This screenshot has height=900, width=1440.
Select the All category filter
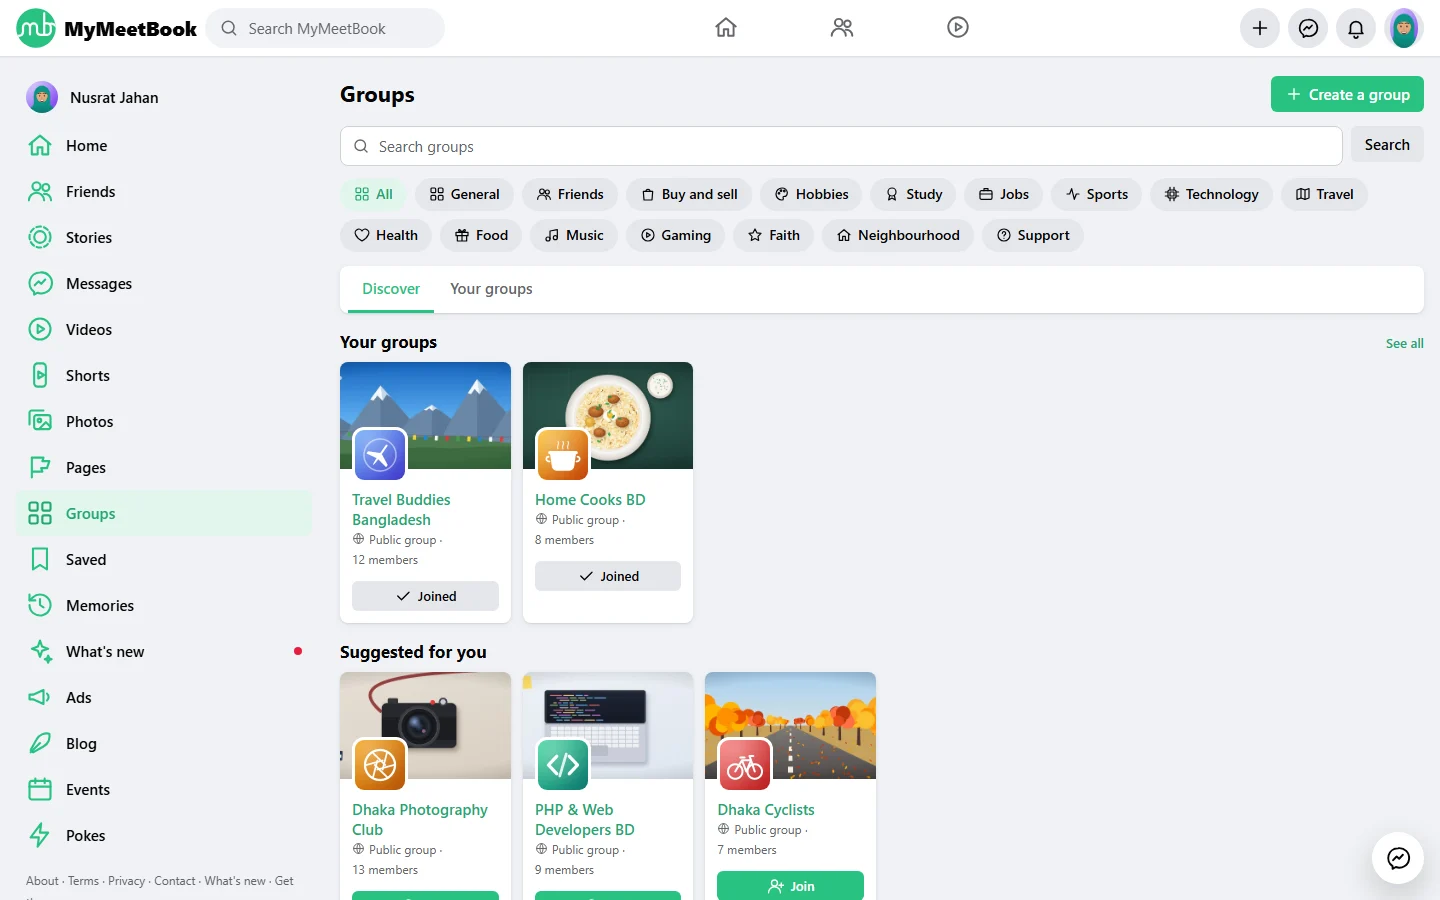tap(374, 194)
